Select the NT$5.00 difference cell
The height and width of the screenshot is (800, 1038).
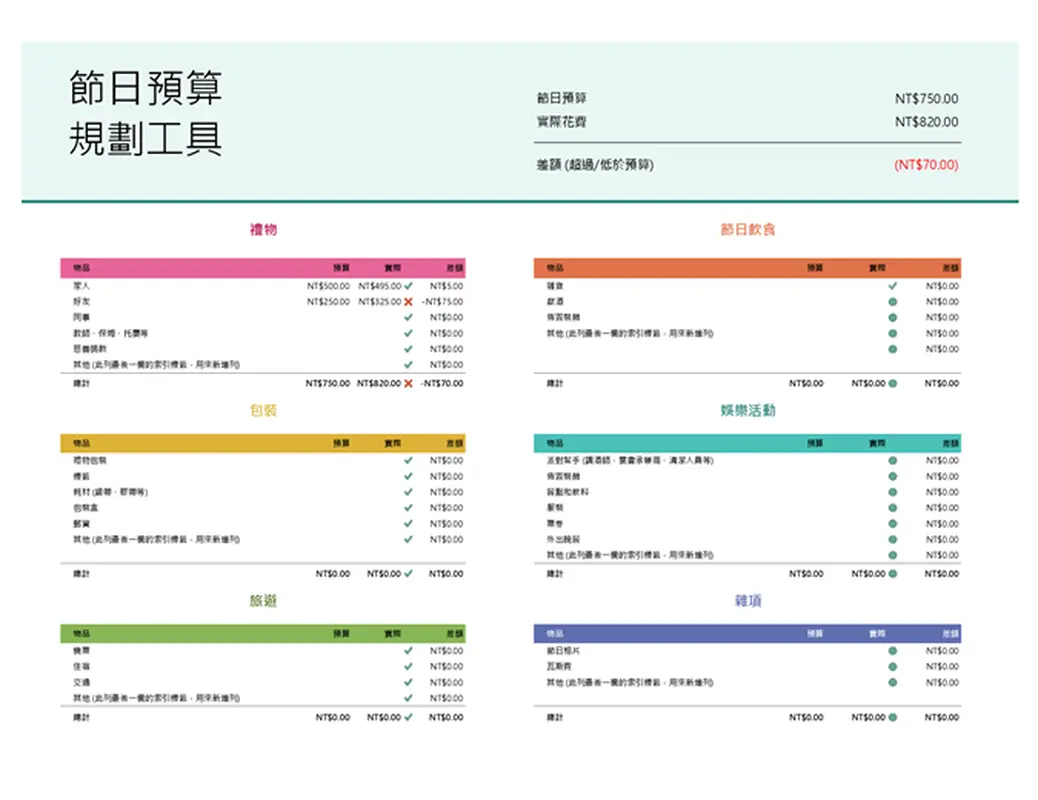tap(447, 286)
